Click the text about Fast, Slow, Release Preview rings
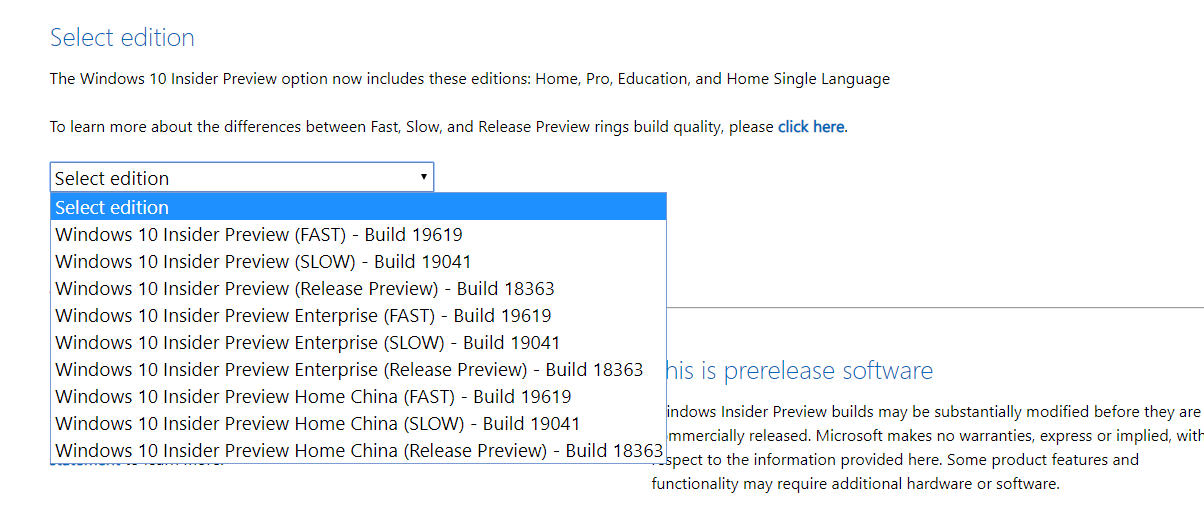Screen dimensions: 1204x521 [412, 127]
